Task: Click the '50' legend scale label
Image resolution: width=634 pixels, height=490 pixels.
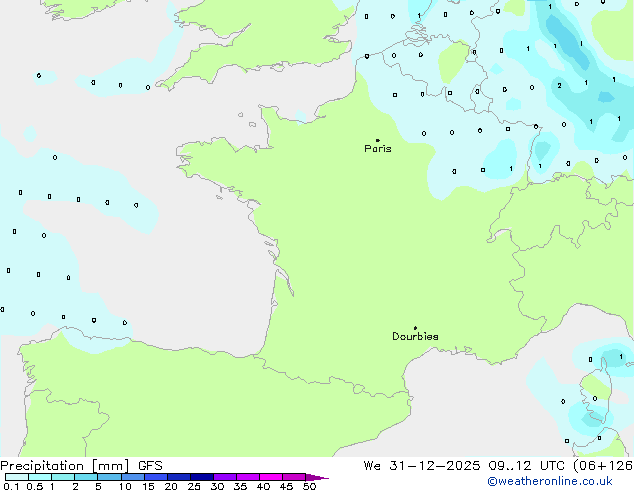Action: (x=309, y=486)
